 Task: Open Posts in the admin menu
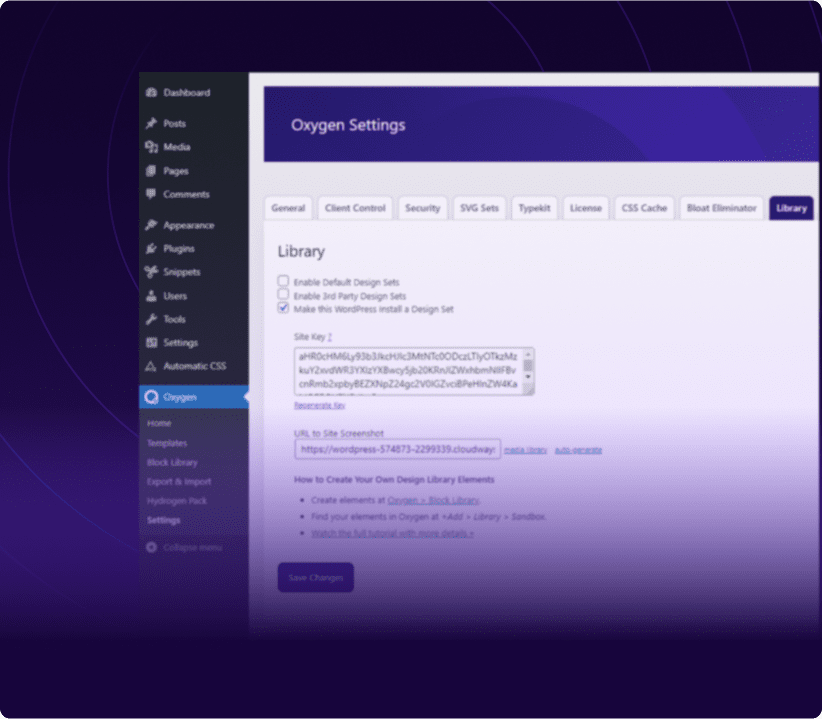pos(175,124)
